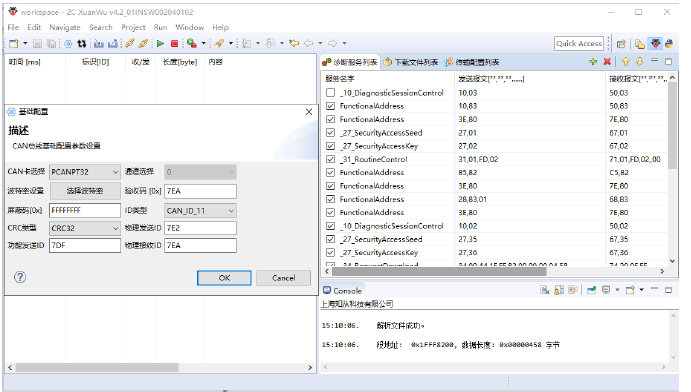This screenshot has height=392, width=691.
Task: Open the Navigate menu
Action: [65, 27]
